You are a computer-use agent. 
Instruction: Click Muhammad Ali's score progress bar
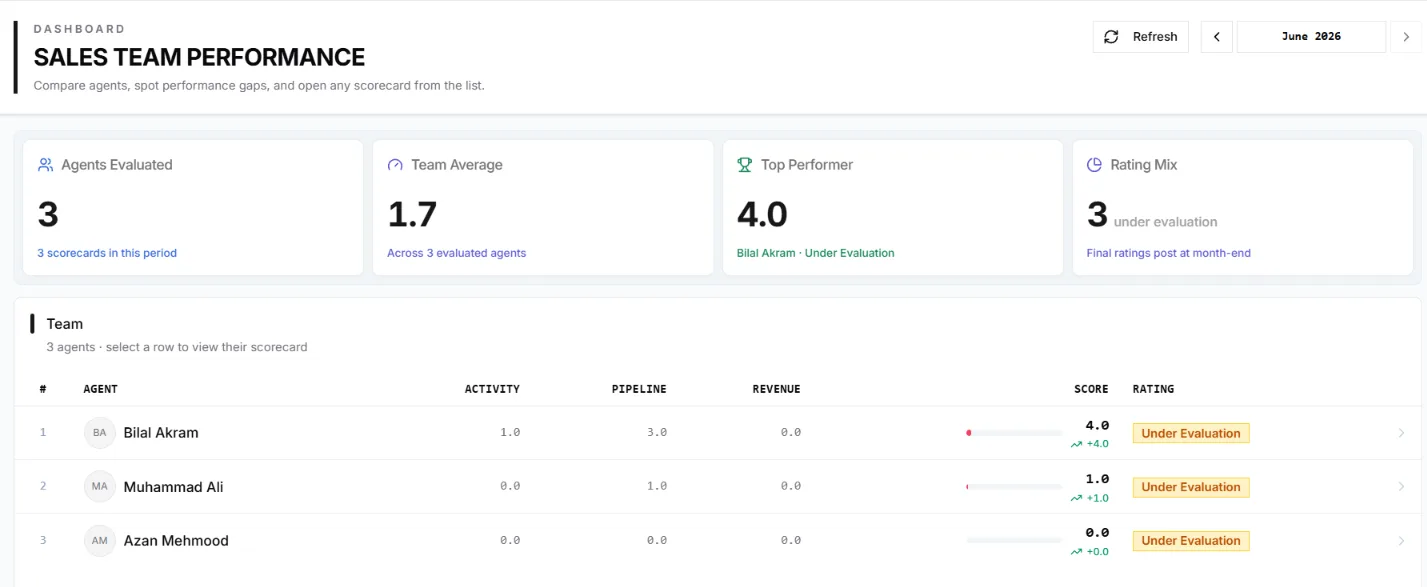click(x=1014, y=487)
